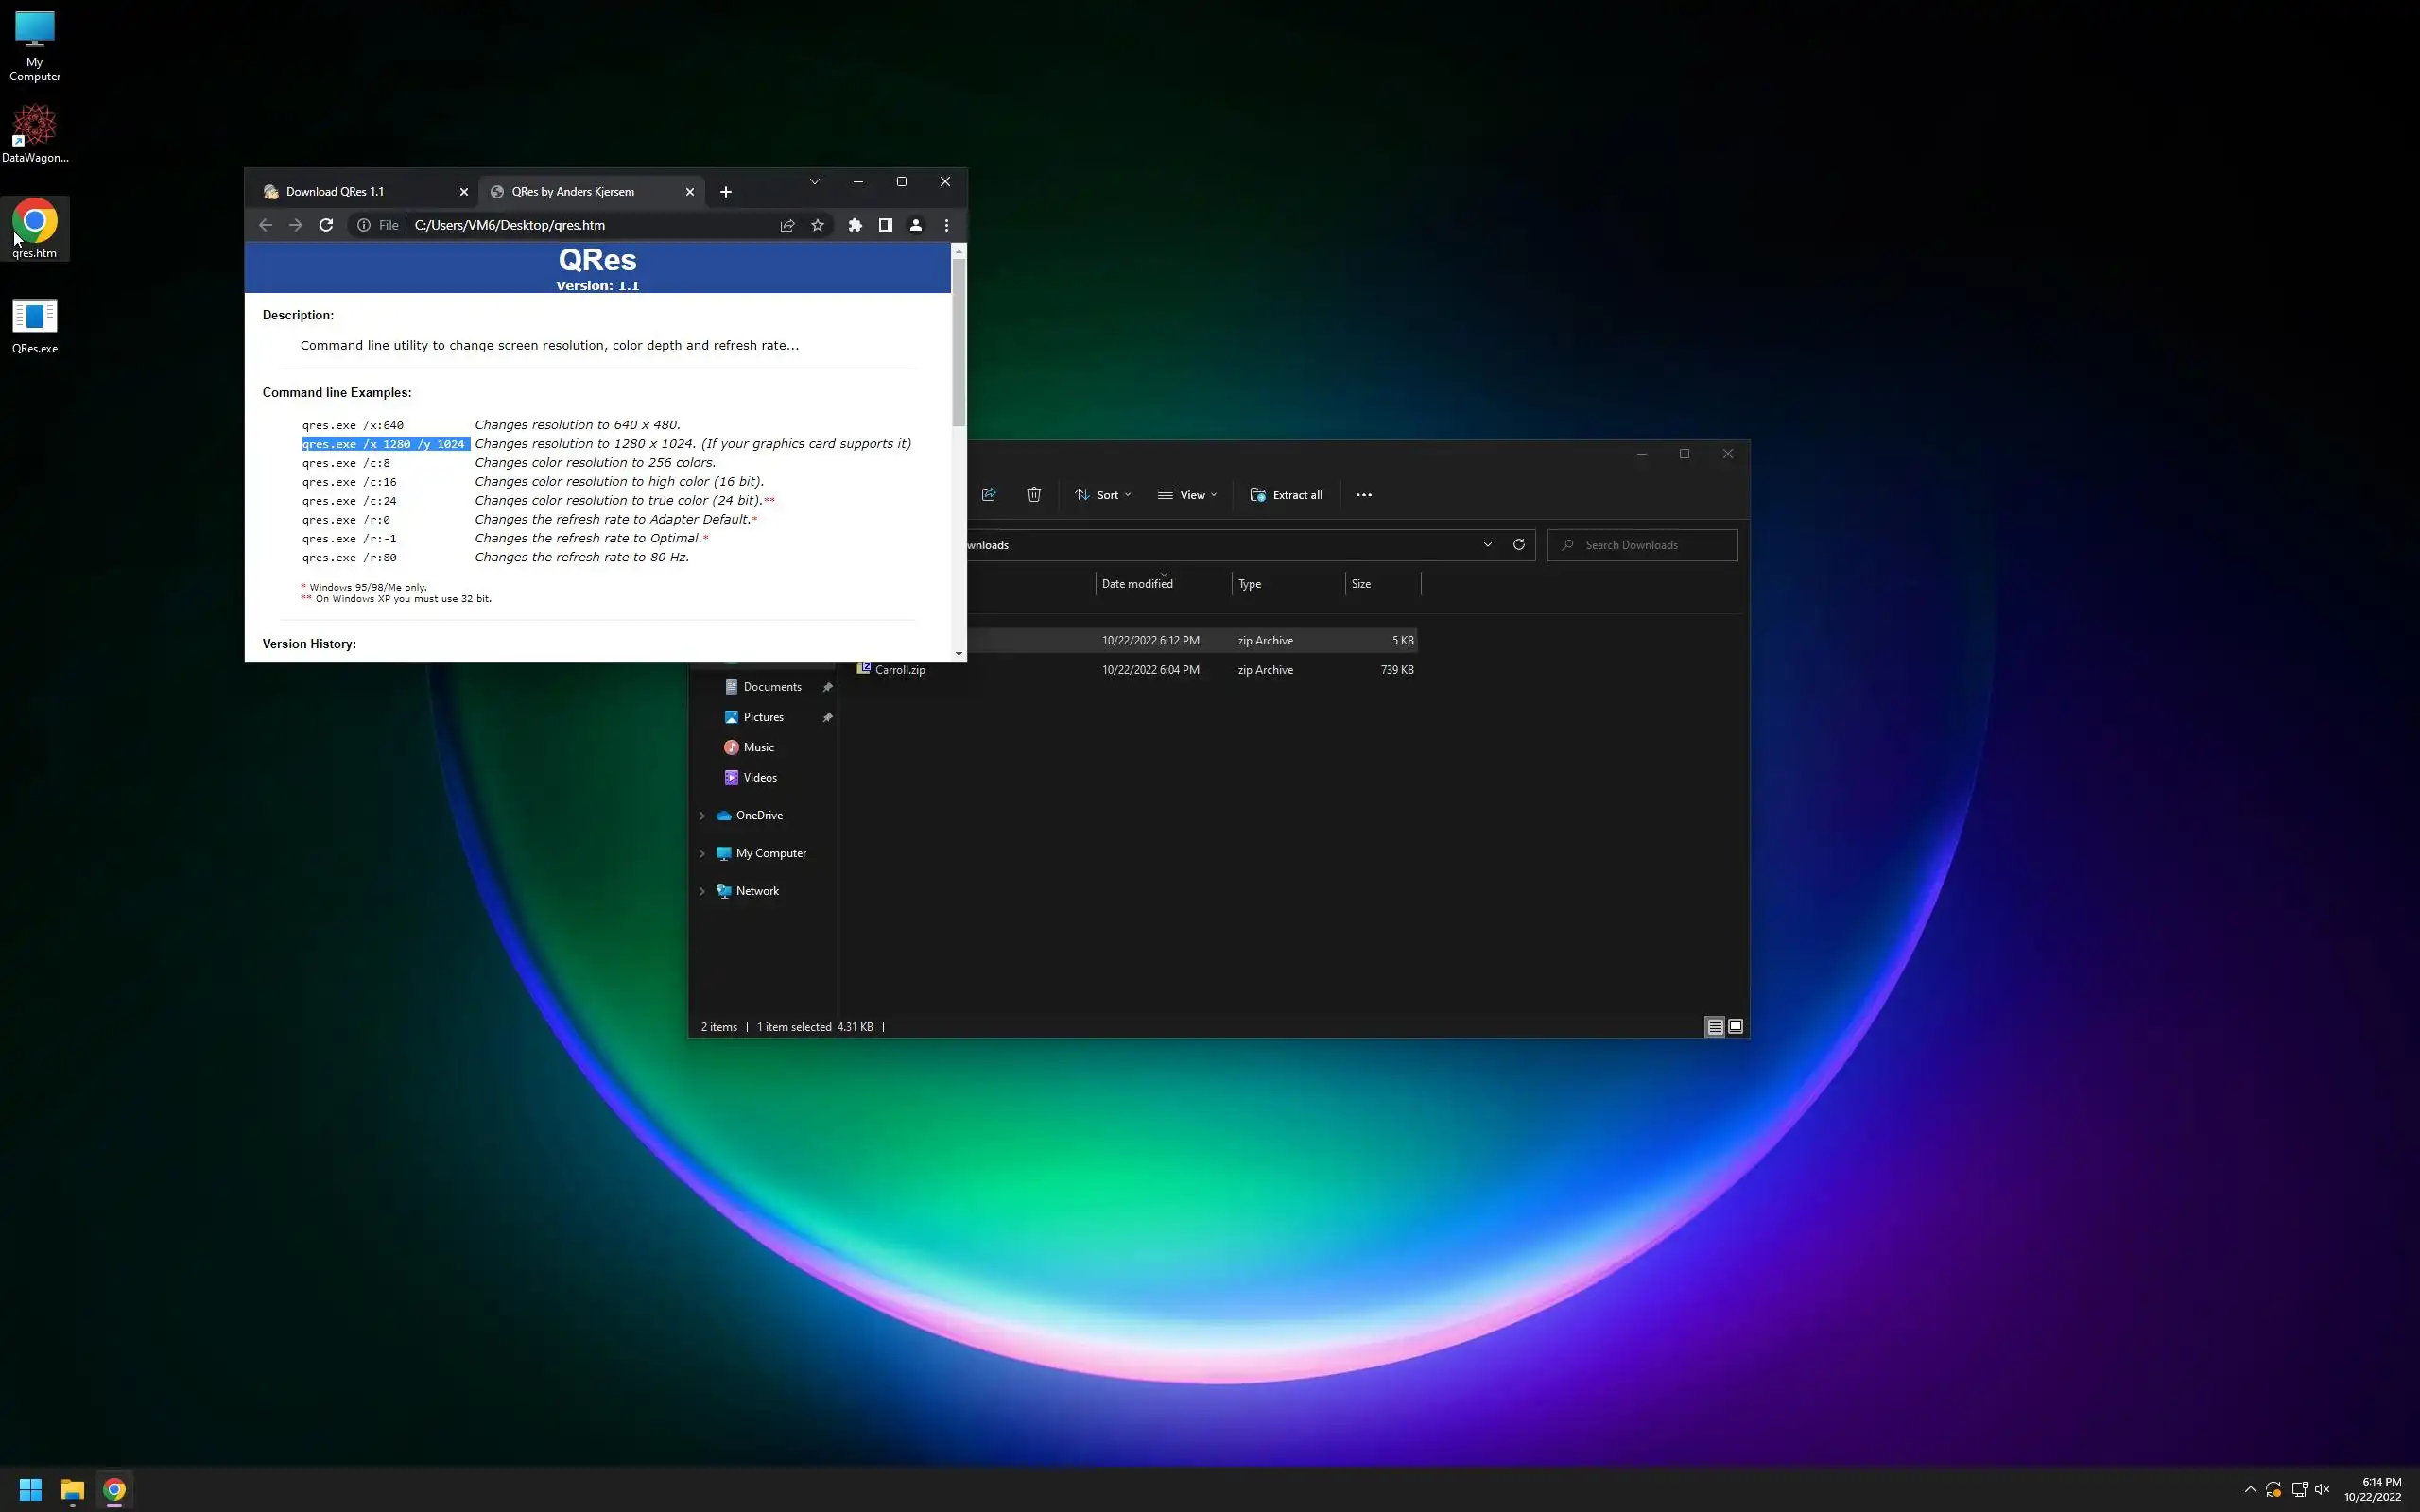
Task: Click Chrome's reload page icon
Action: click(x=326, y=225)
